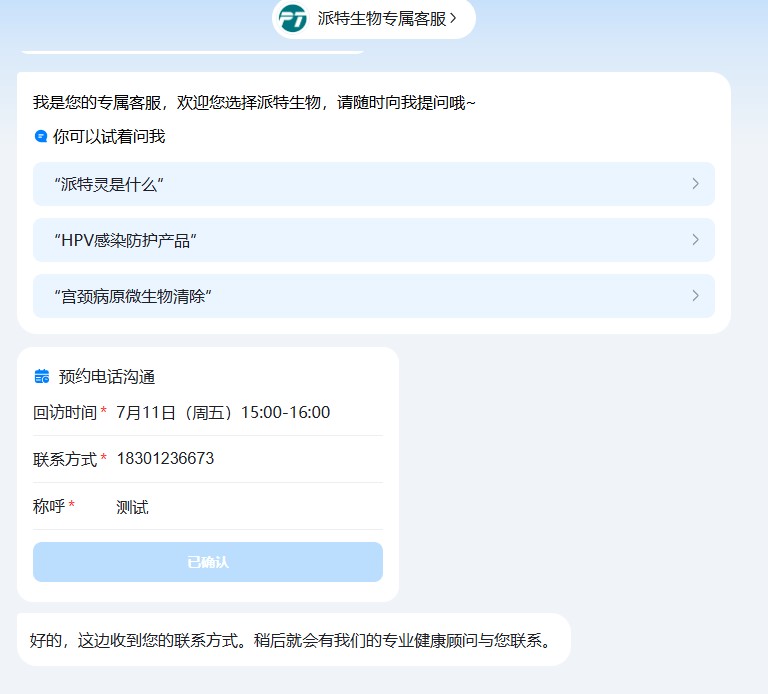This screenshot has width=768, height=694.
Task: Click the arrow on the 宫颈病原微生物清除 row
Action: tap(695, 296)
